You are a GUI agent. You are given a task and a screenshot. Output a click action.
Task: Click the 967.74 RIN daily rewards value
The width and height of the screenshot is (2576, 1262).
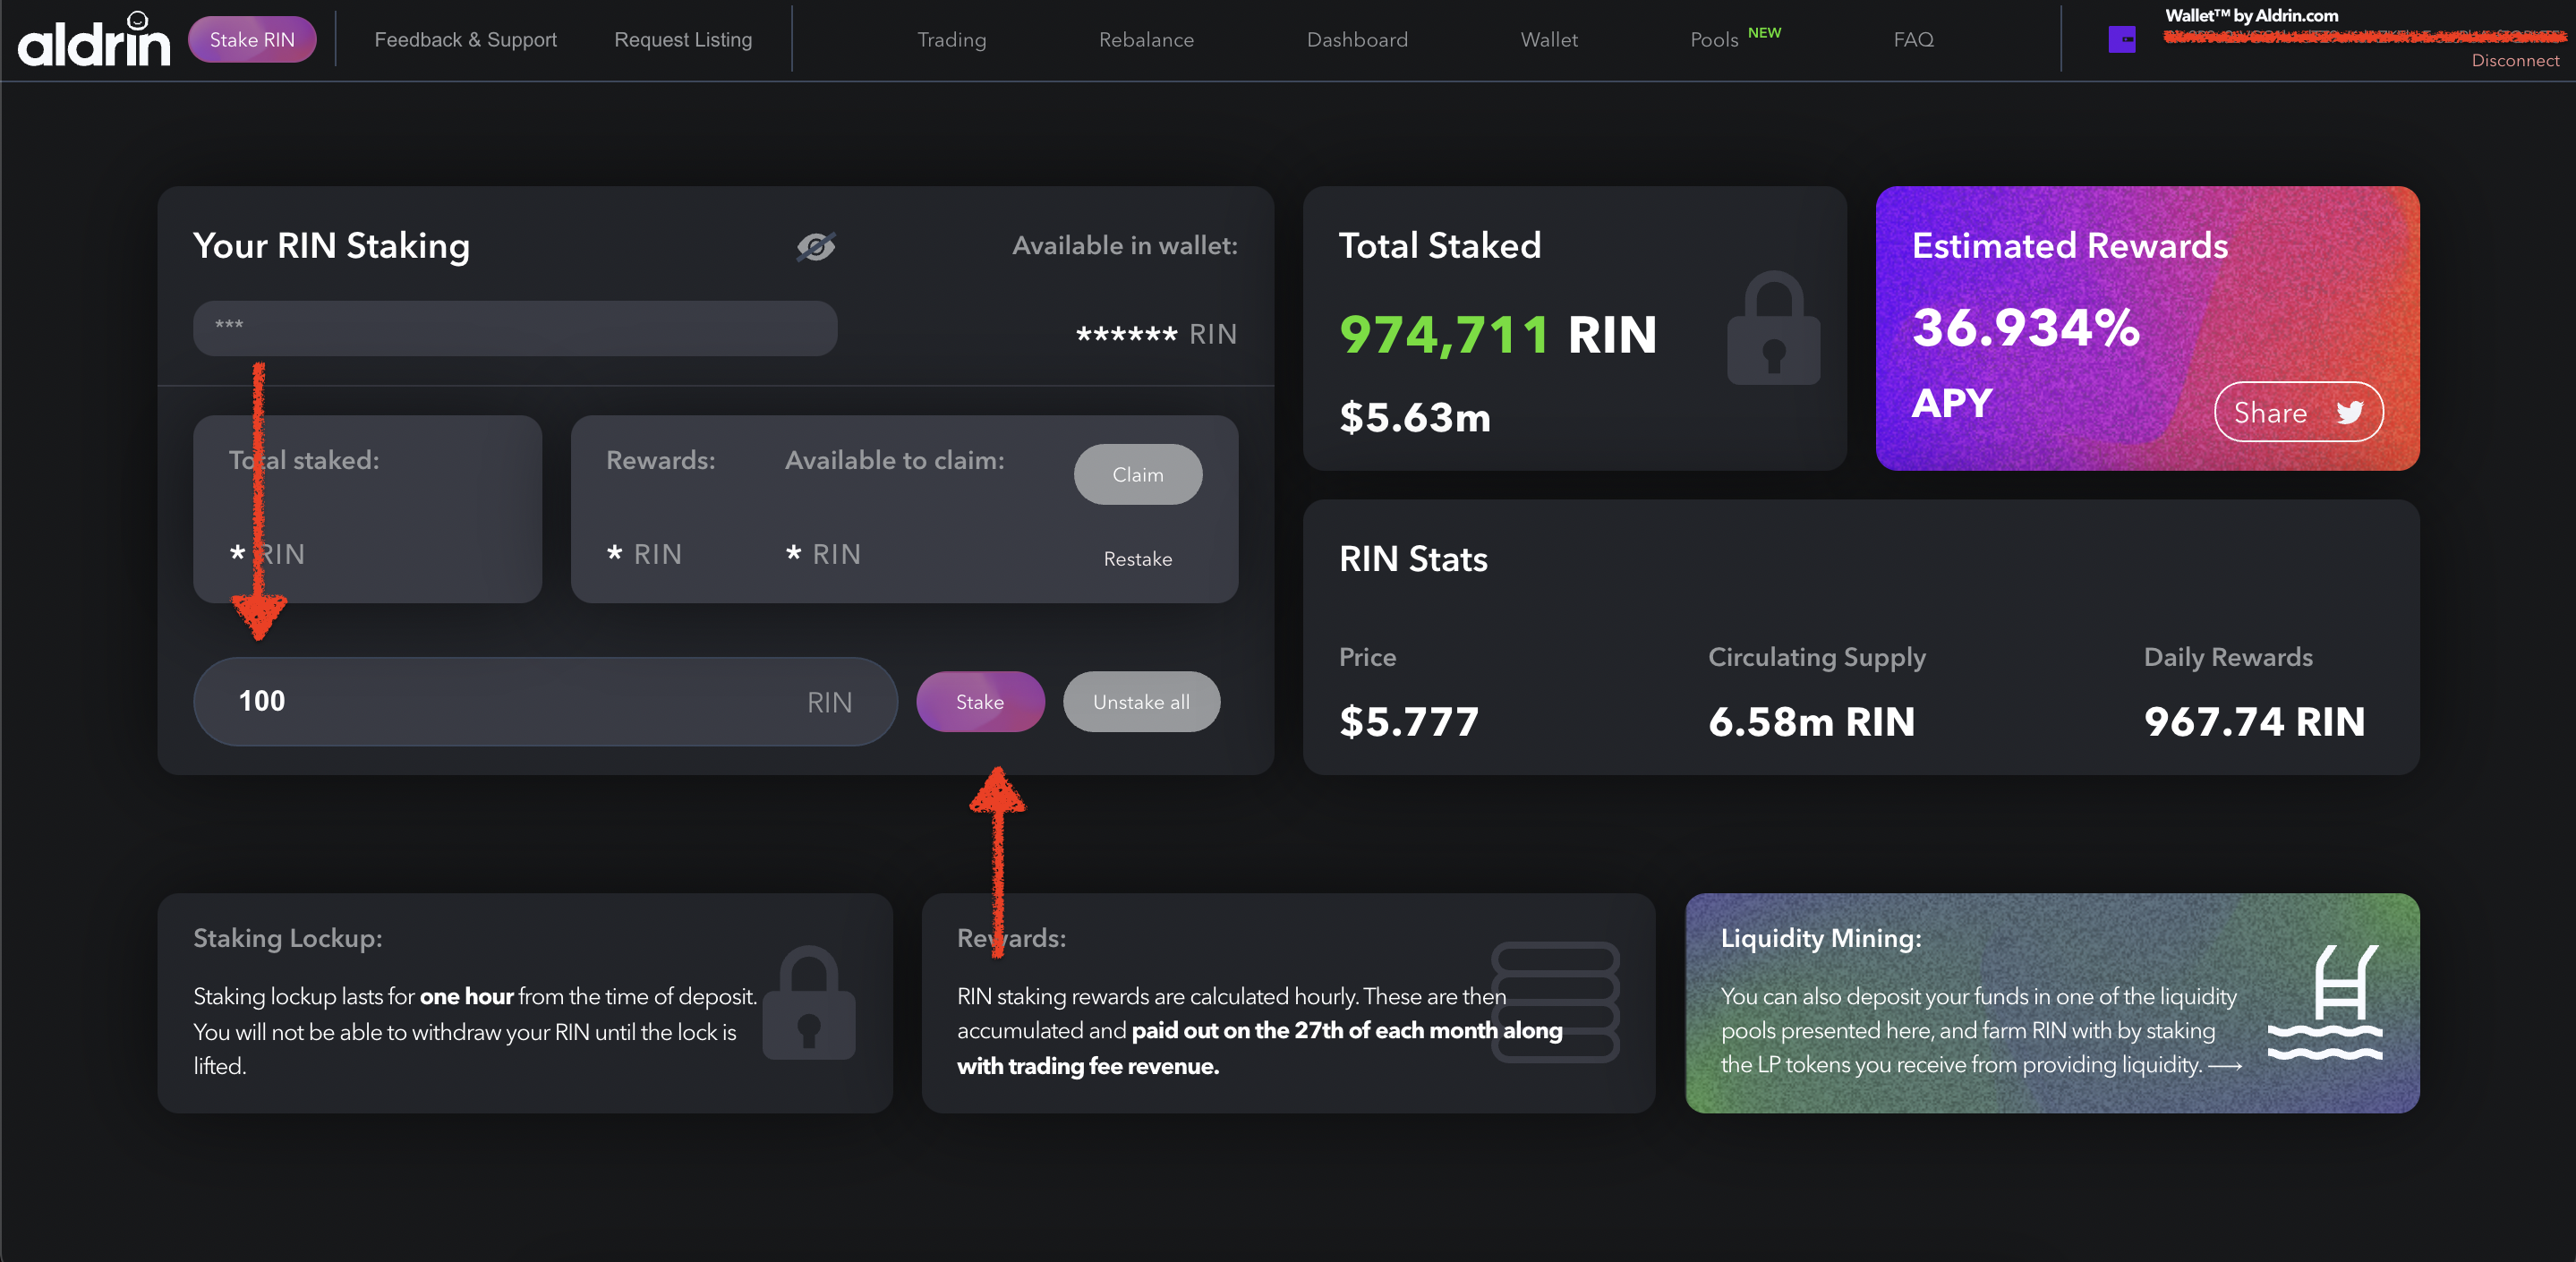2254,721
